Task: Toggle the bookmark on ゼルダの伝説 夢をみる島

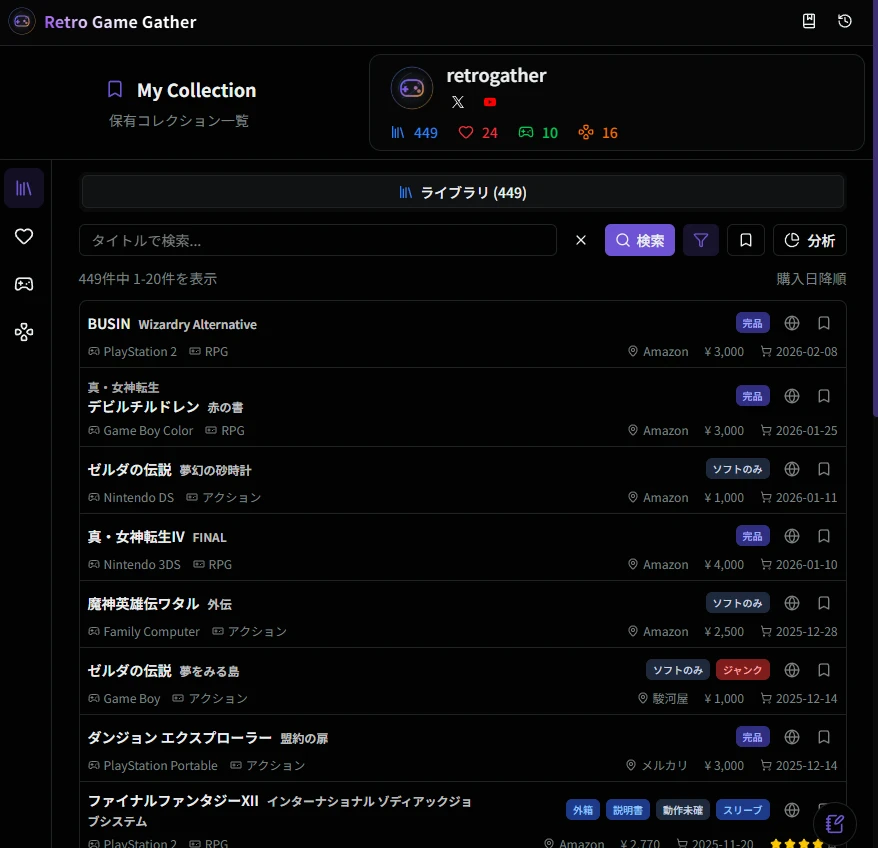Action: (x=823, y=669)
